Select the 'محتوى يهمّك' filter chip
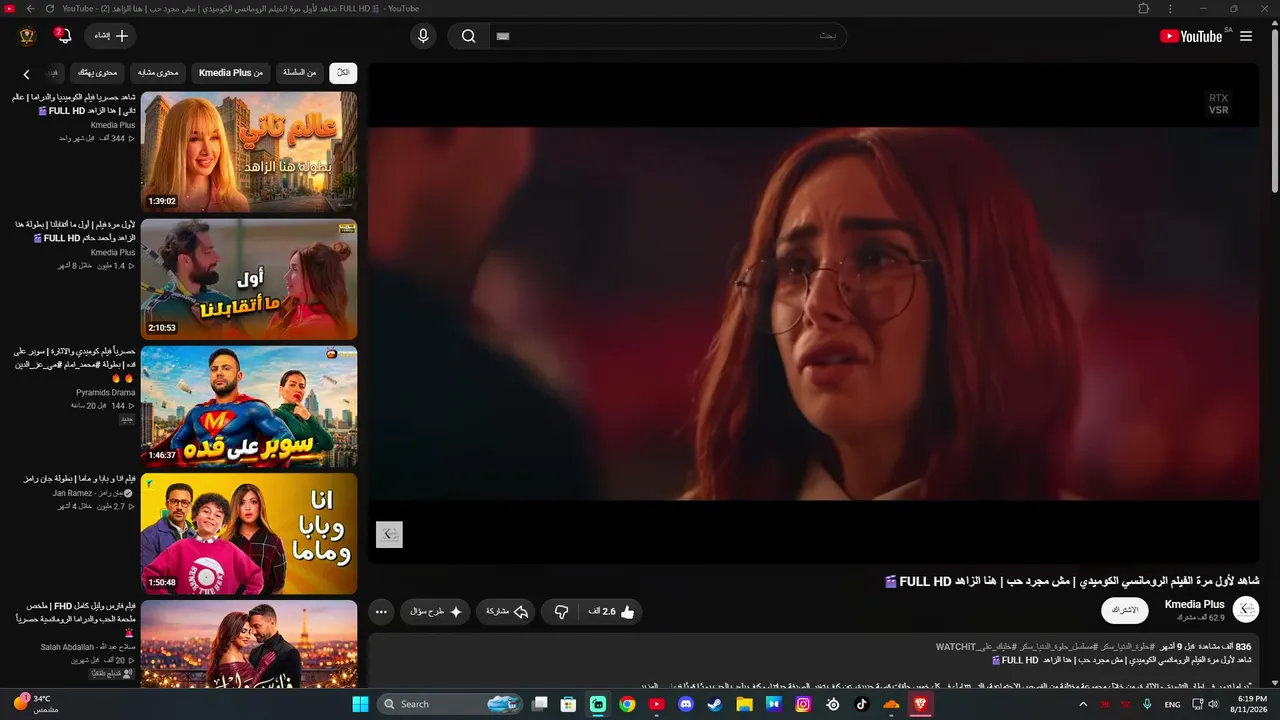The width and height of the screenshot is (1280, 720). pos(98,73)
